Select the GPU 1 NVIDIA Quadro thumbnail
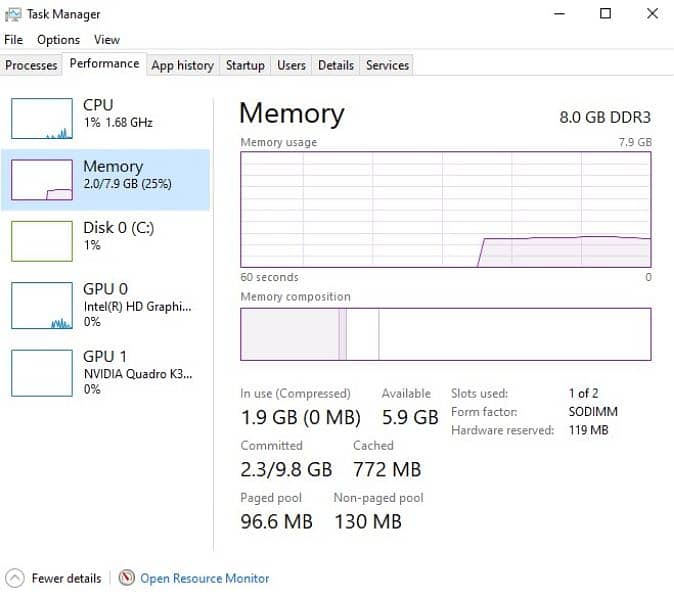 click(x=41, y=372)
